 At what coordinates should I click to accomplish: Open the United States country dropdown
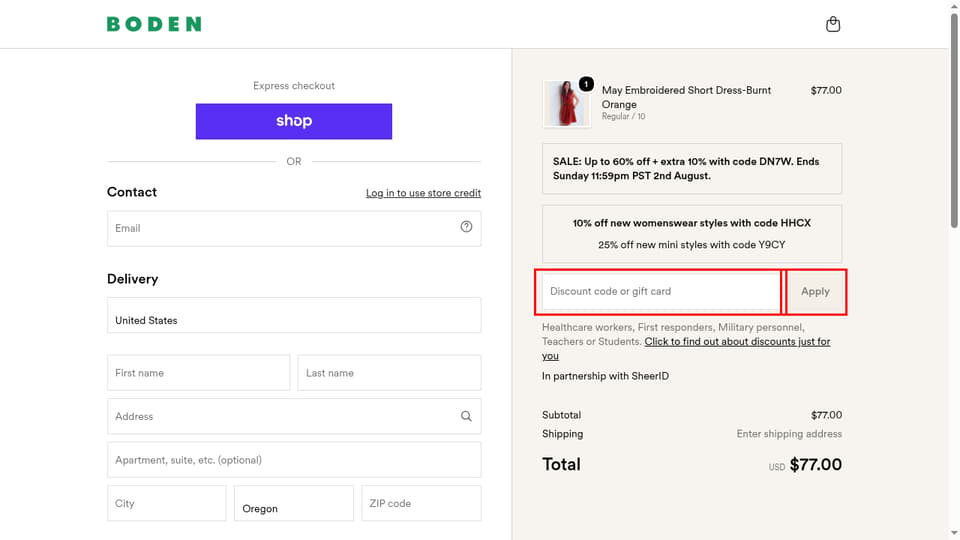tap(294, 315)
